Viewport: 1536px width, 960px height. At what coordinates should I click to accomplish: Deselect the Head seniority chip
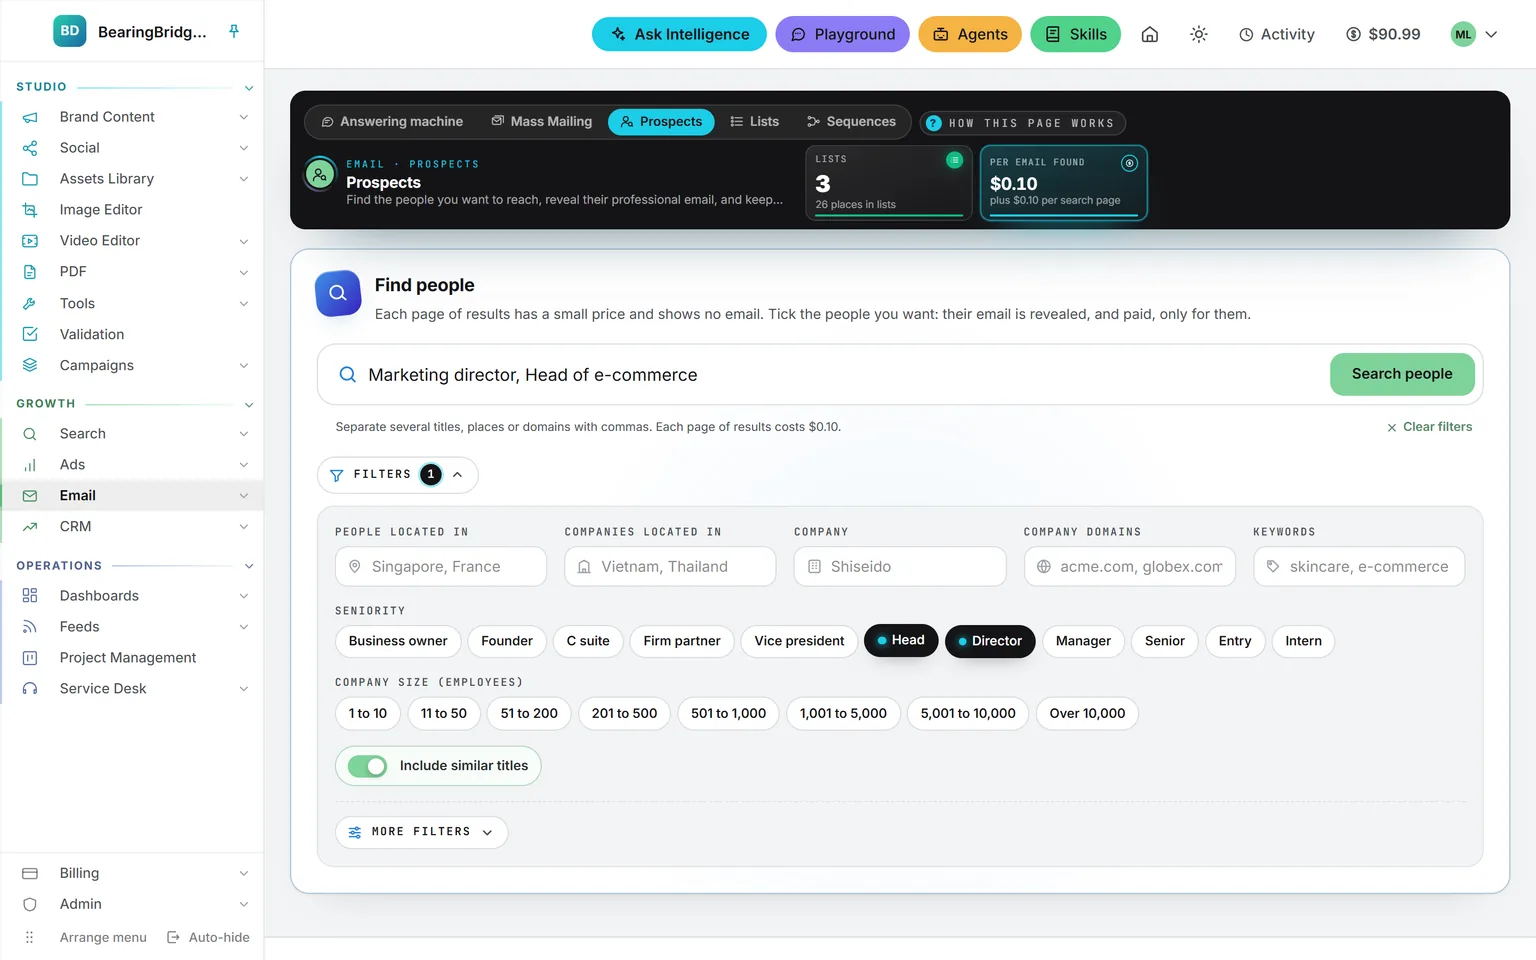tap(901, 640)
